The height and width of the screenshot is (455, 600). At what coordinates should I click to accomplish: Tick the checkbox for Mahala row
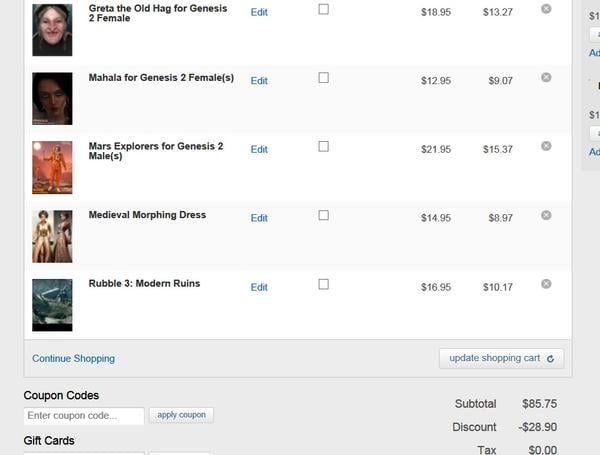[x=323, y=77]
